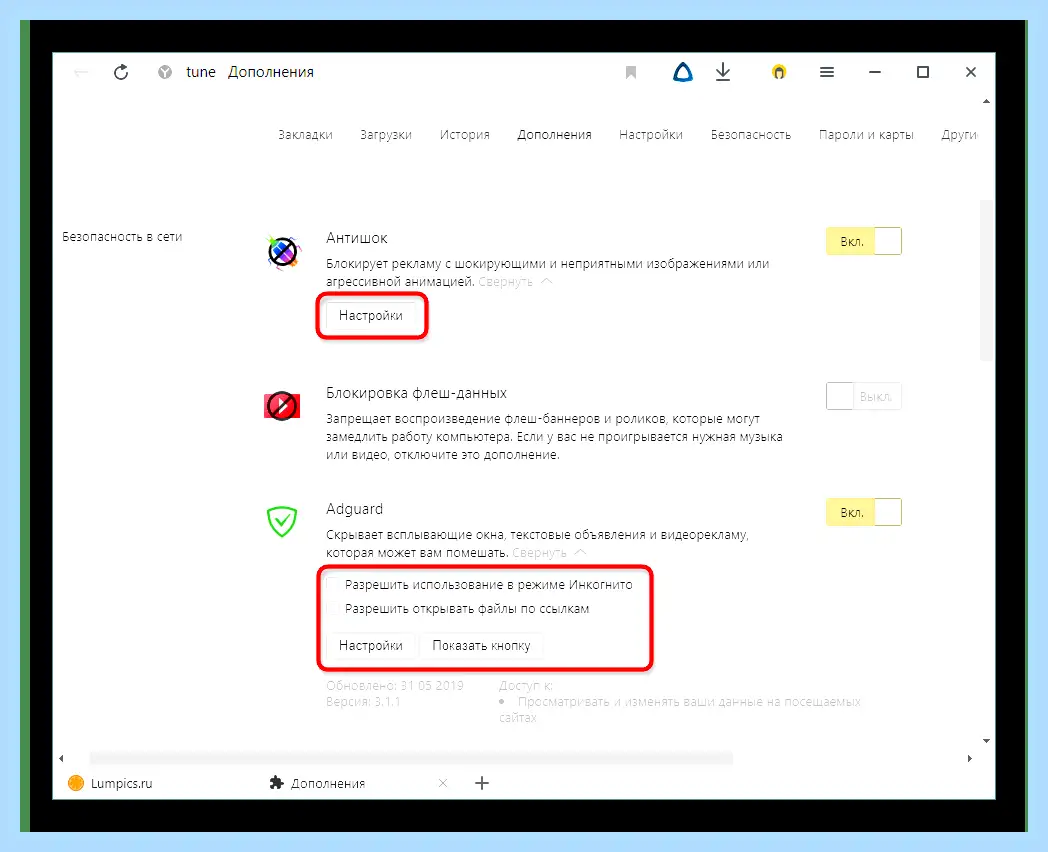This screenshot has width=1048, height=852.
Task: Click the vertical scrollbar up arrow
Action: tap(986, 102)
